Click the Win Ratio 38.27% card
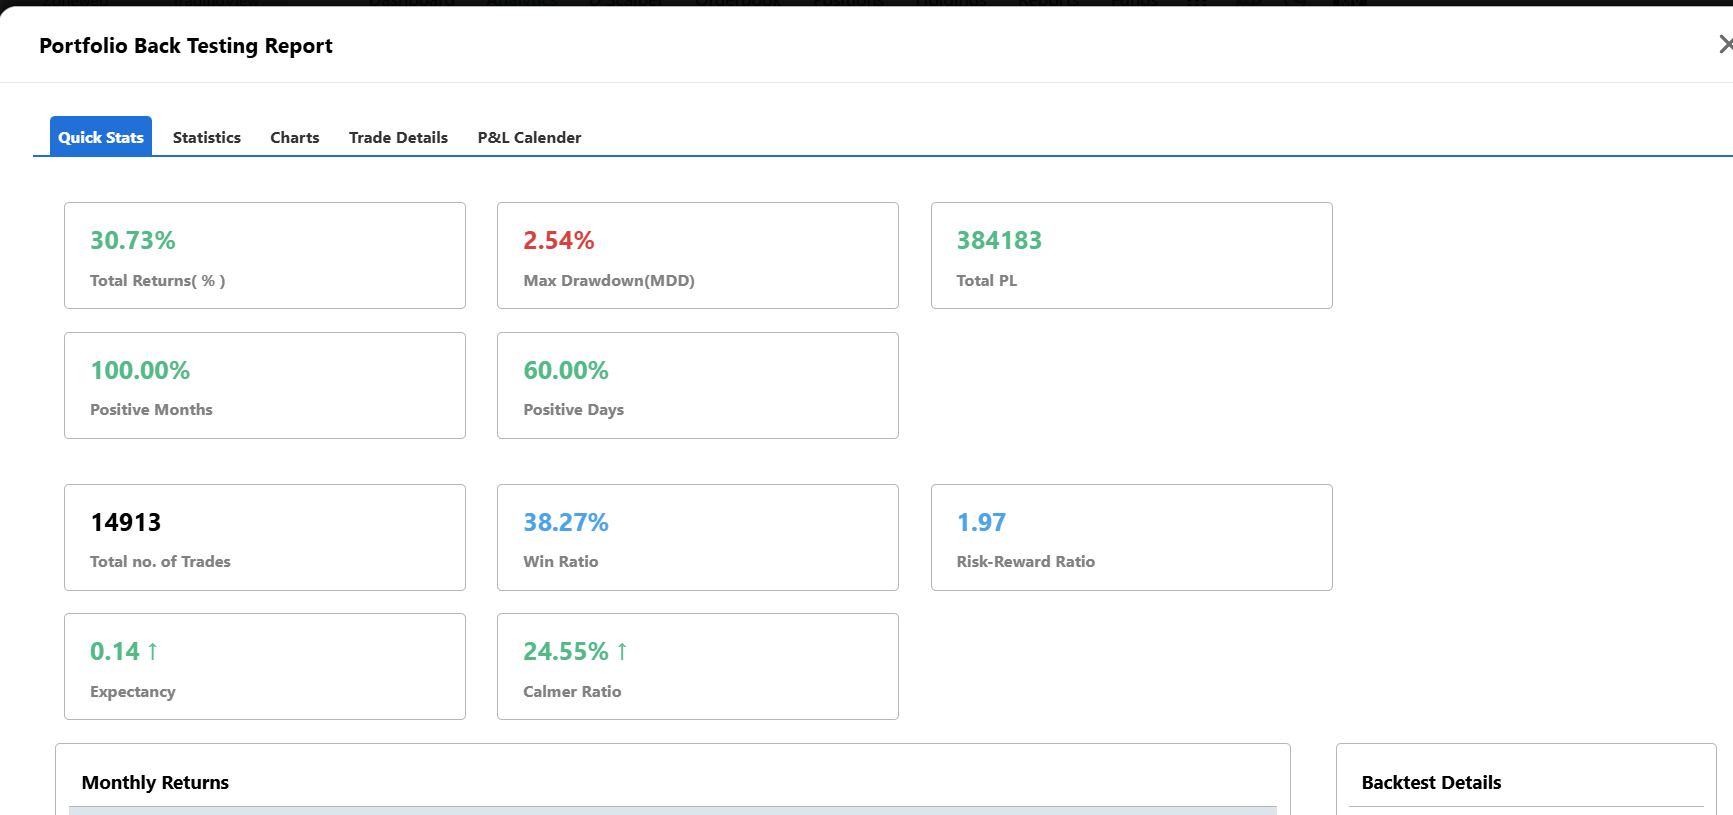 tap(698, 537)
